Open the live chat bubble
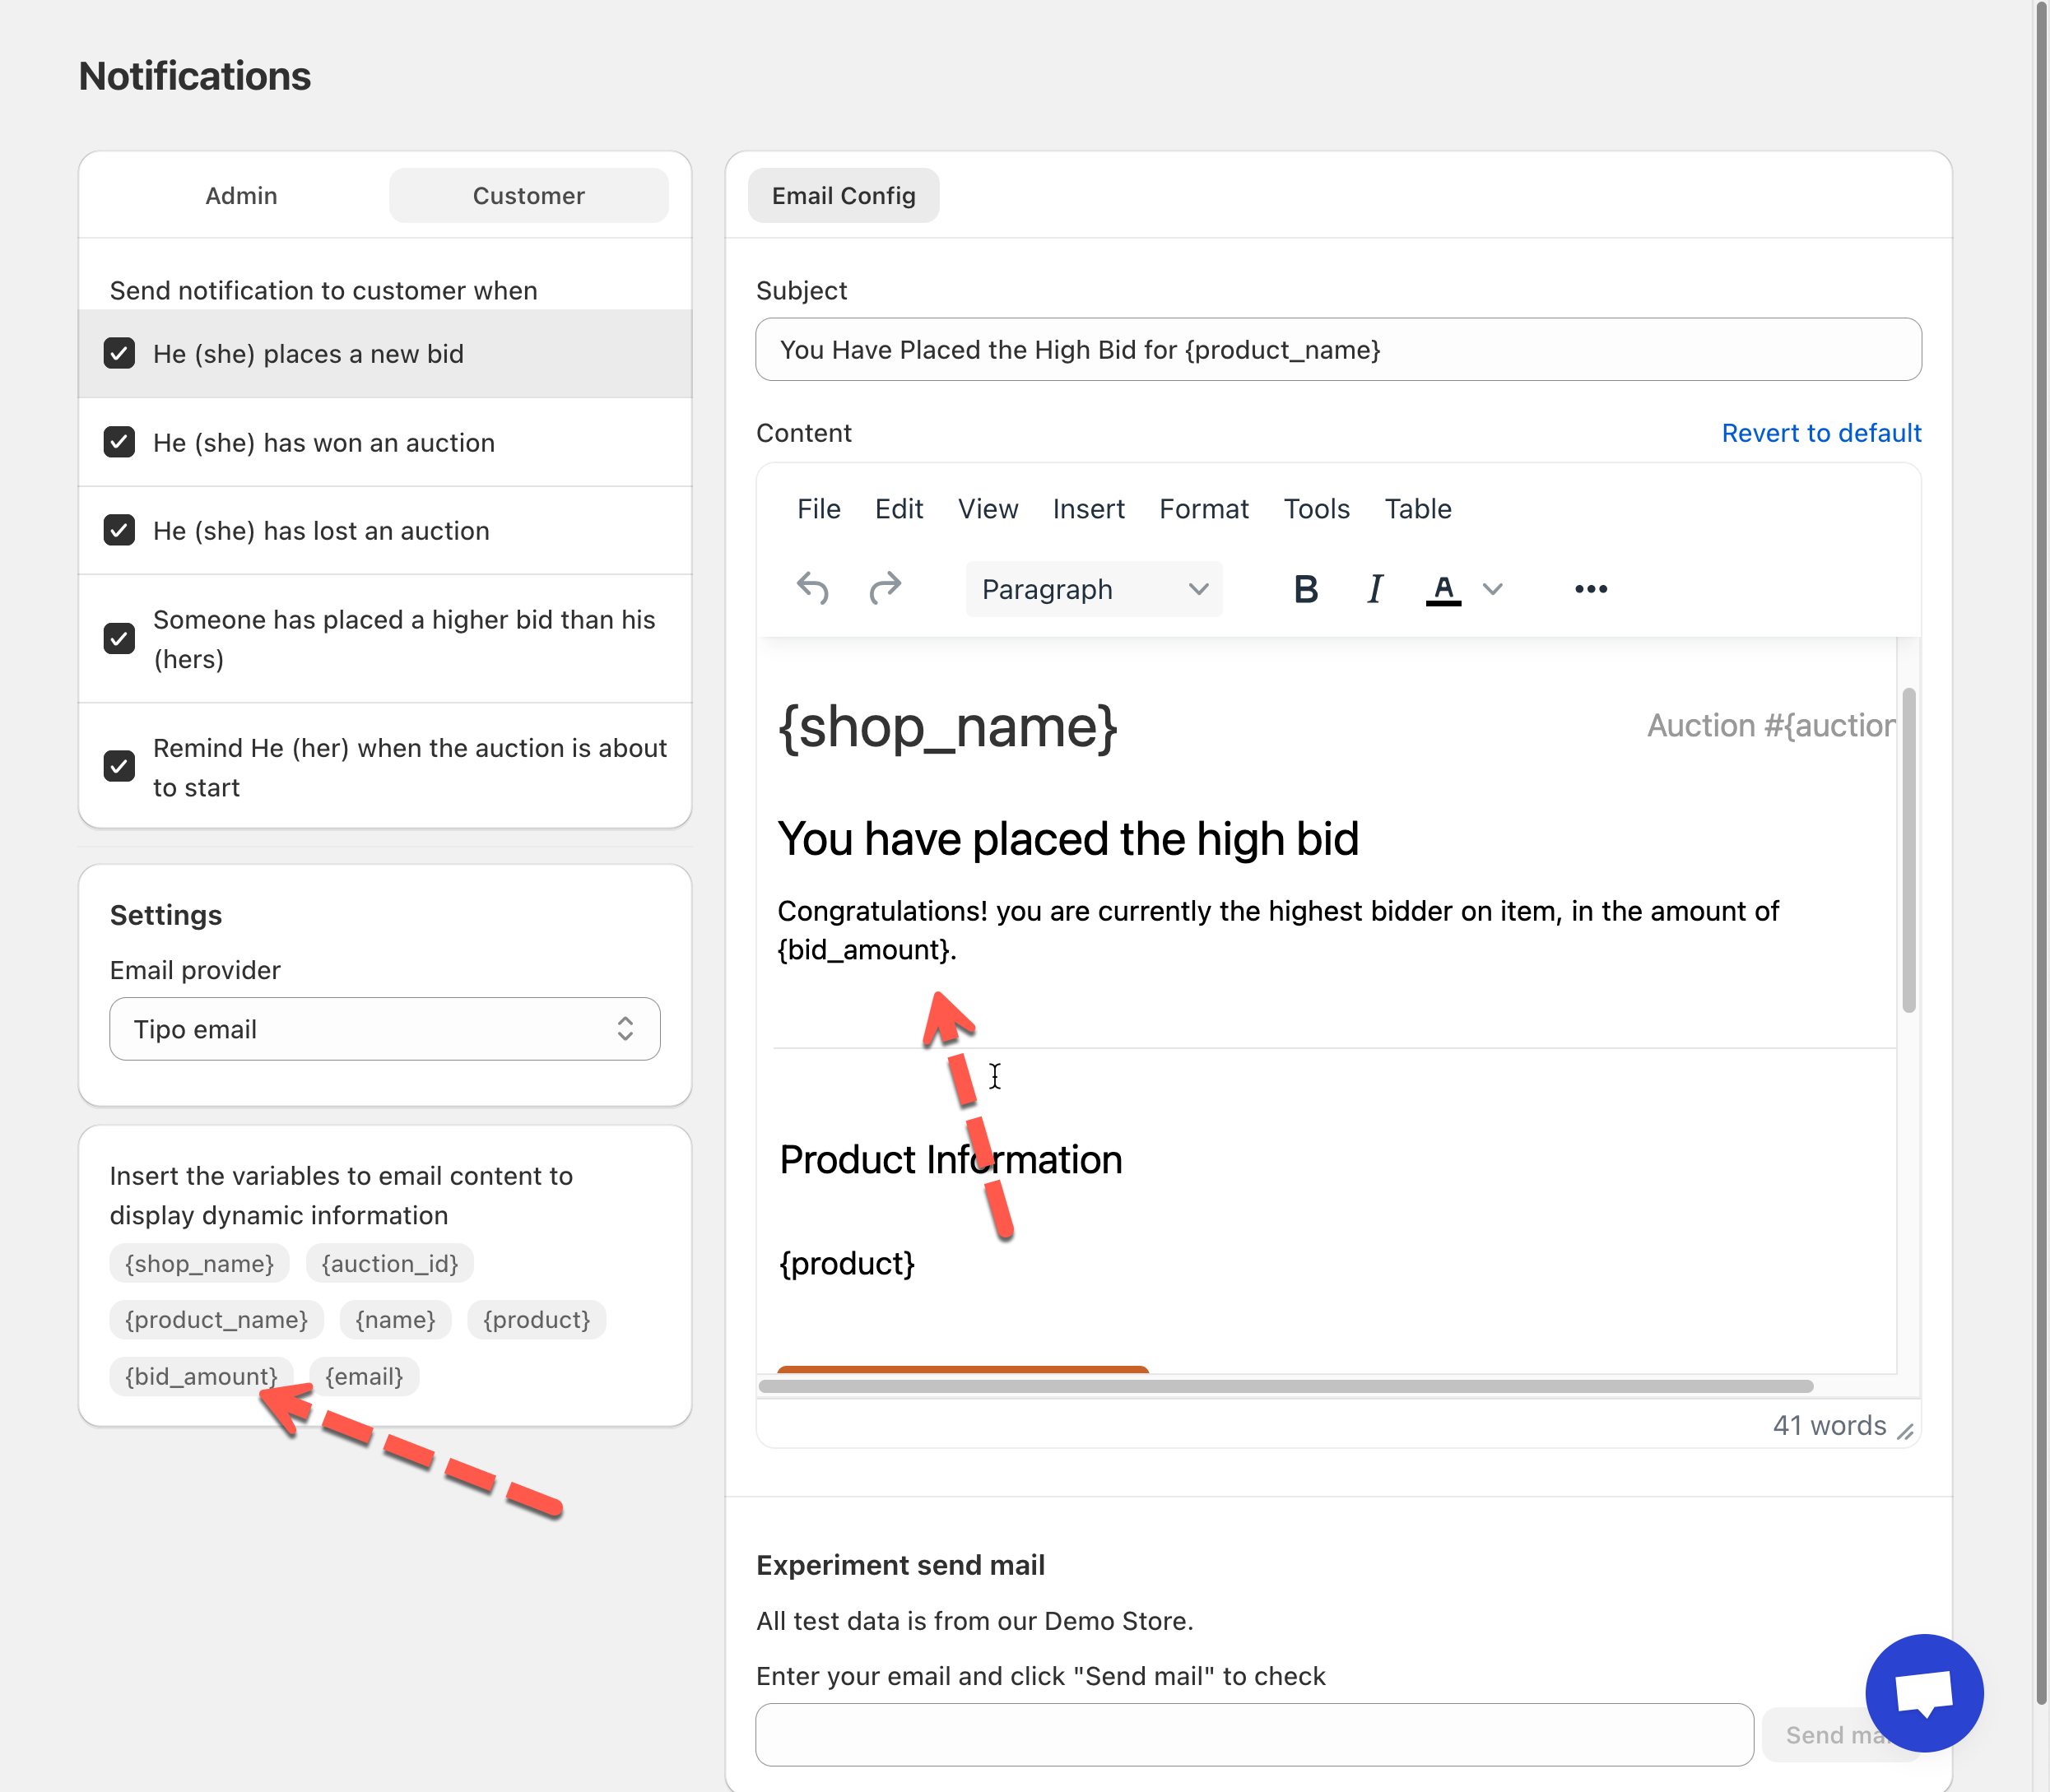The height and width of the screenshot is (1792, 2050). [1923, 1692]
